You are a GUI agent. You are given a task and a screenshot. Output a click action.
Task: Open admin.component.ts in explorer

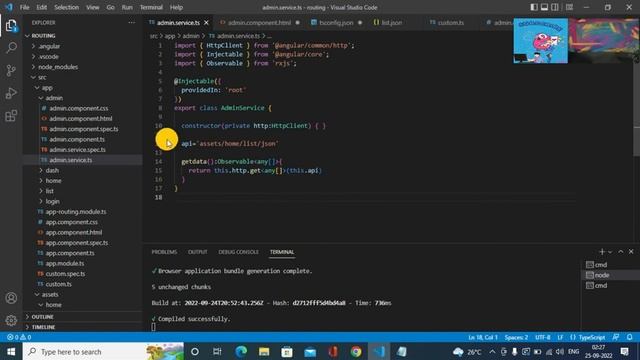coord(77,139)
